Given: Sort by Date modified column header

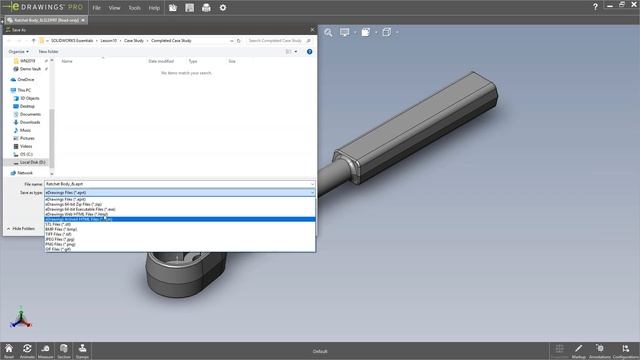Looking at the screenshot, I should pyautogui.click(x=161, y=61).
